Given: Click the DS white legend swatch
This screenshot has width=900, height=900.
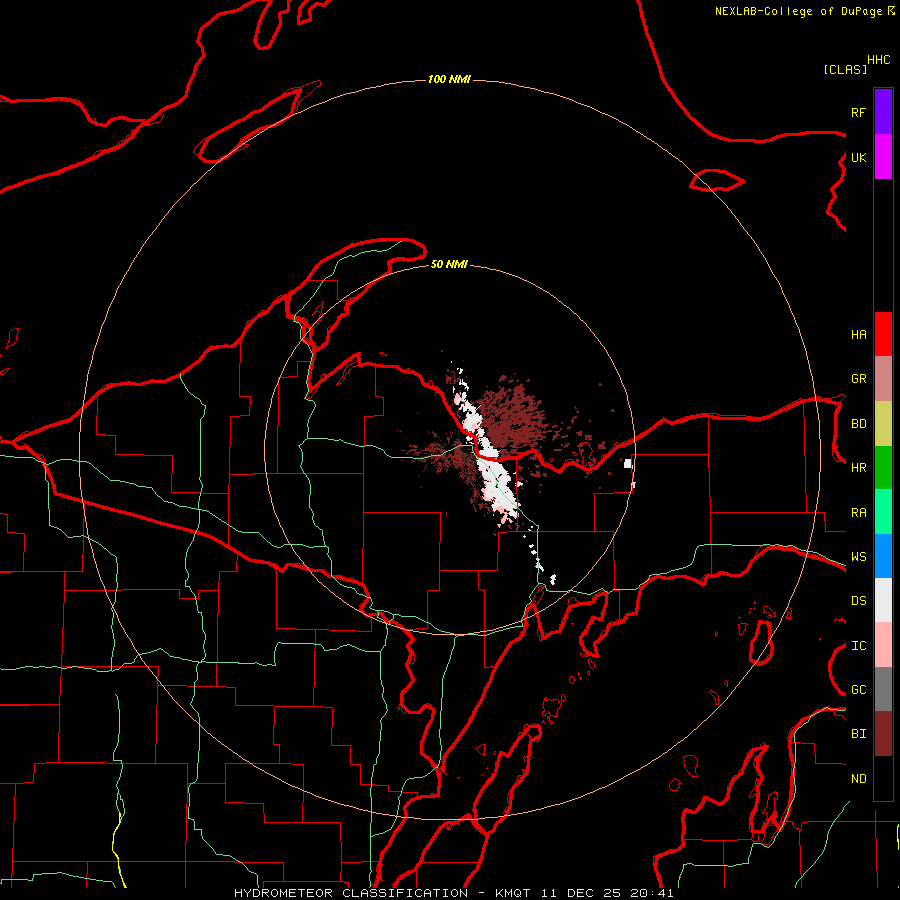Looking at the screenshot, I should (883, 600).
